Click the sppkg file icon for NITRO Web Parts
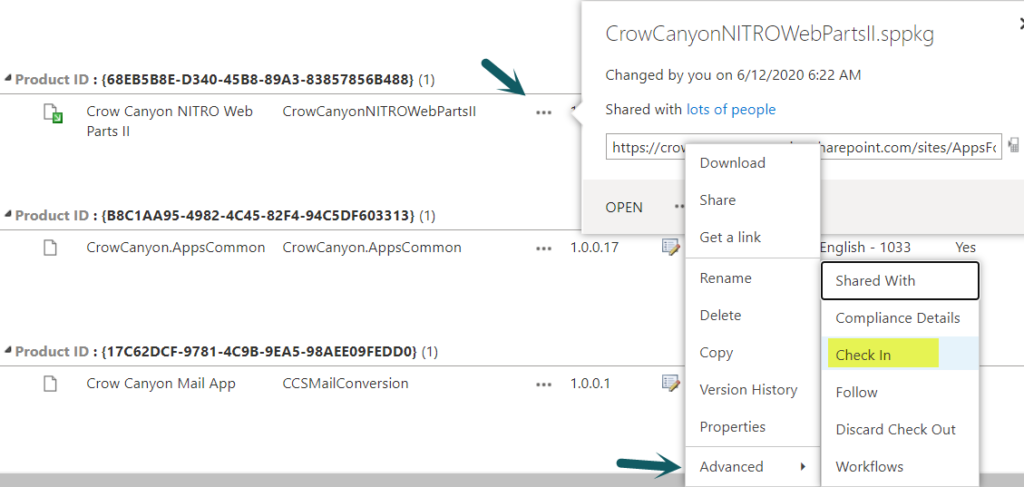 click(x=52, y=114)
